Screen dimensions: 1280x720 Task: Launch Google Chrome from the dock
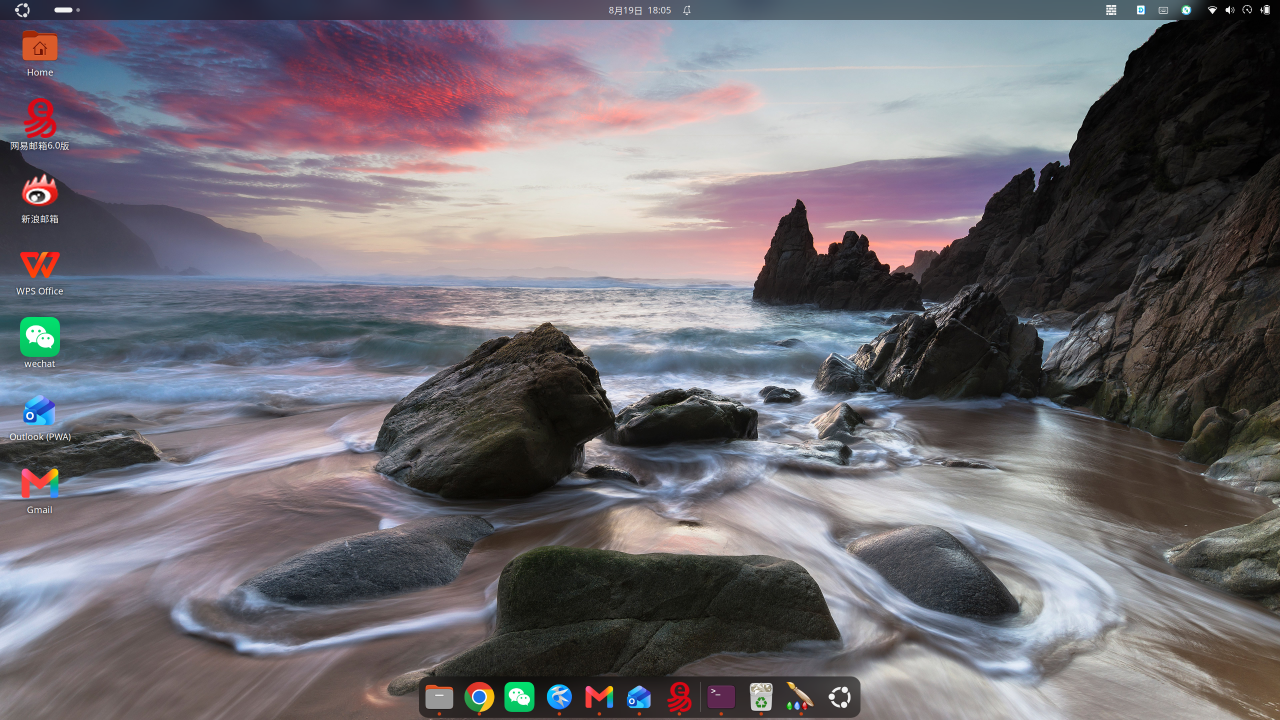point(479,697)
